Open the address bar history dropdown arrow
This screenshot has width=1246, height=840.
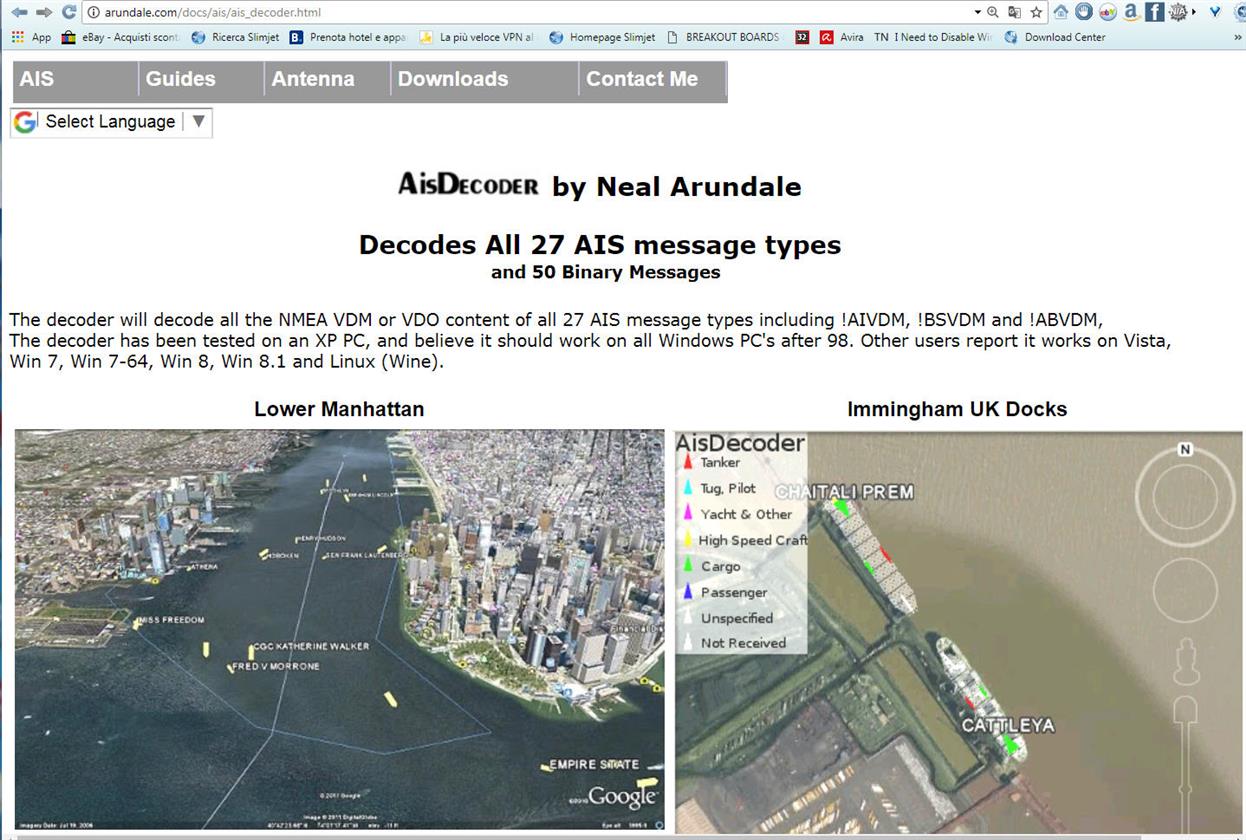(977, 12)
